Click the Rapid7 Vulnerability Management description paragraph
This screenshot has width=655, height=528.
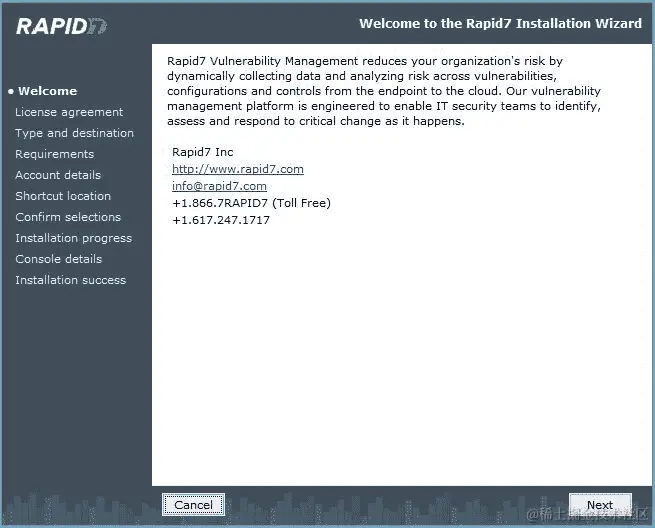coord(384,91)
